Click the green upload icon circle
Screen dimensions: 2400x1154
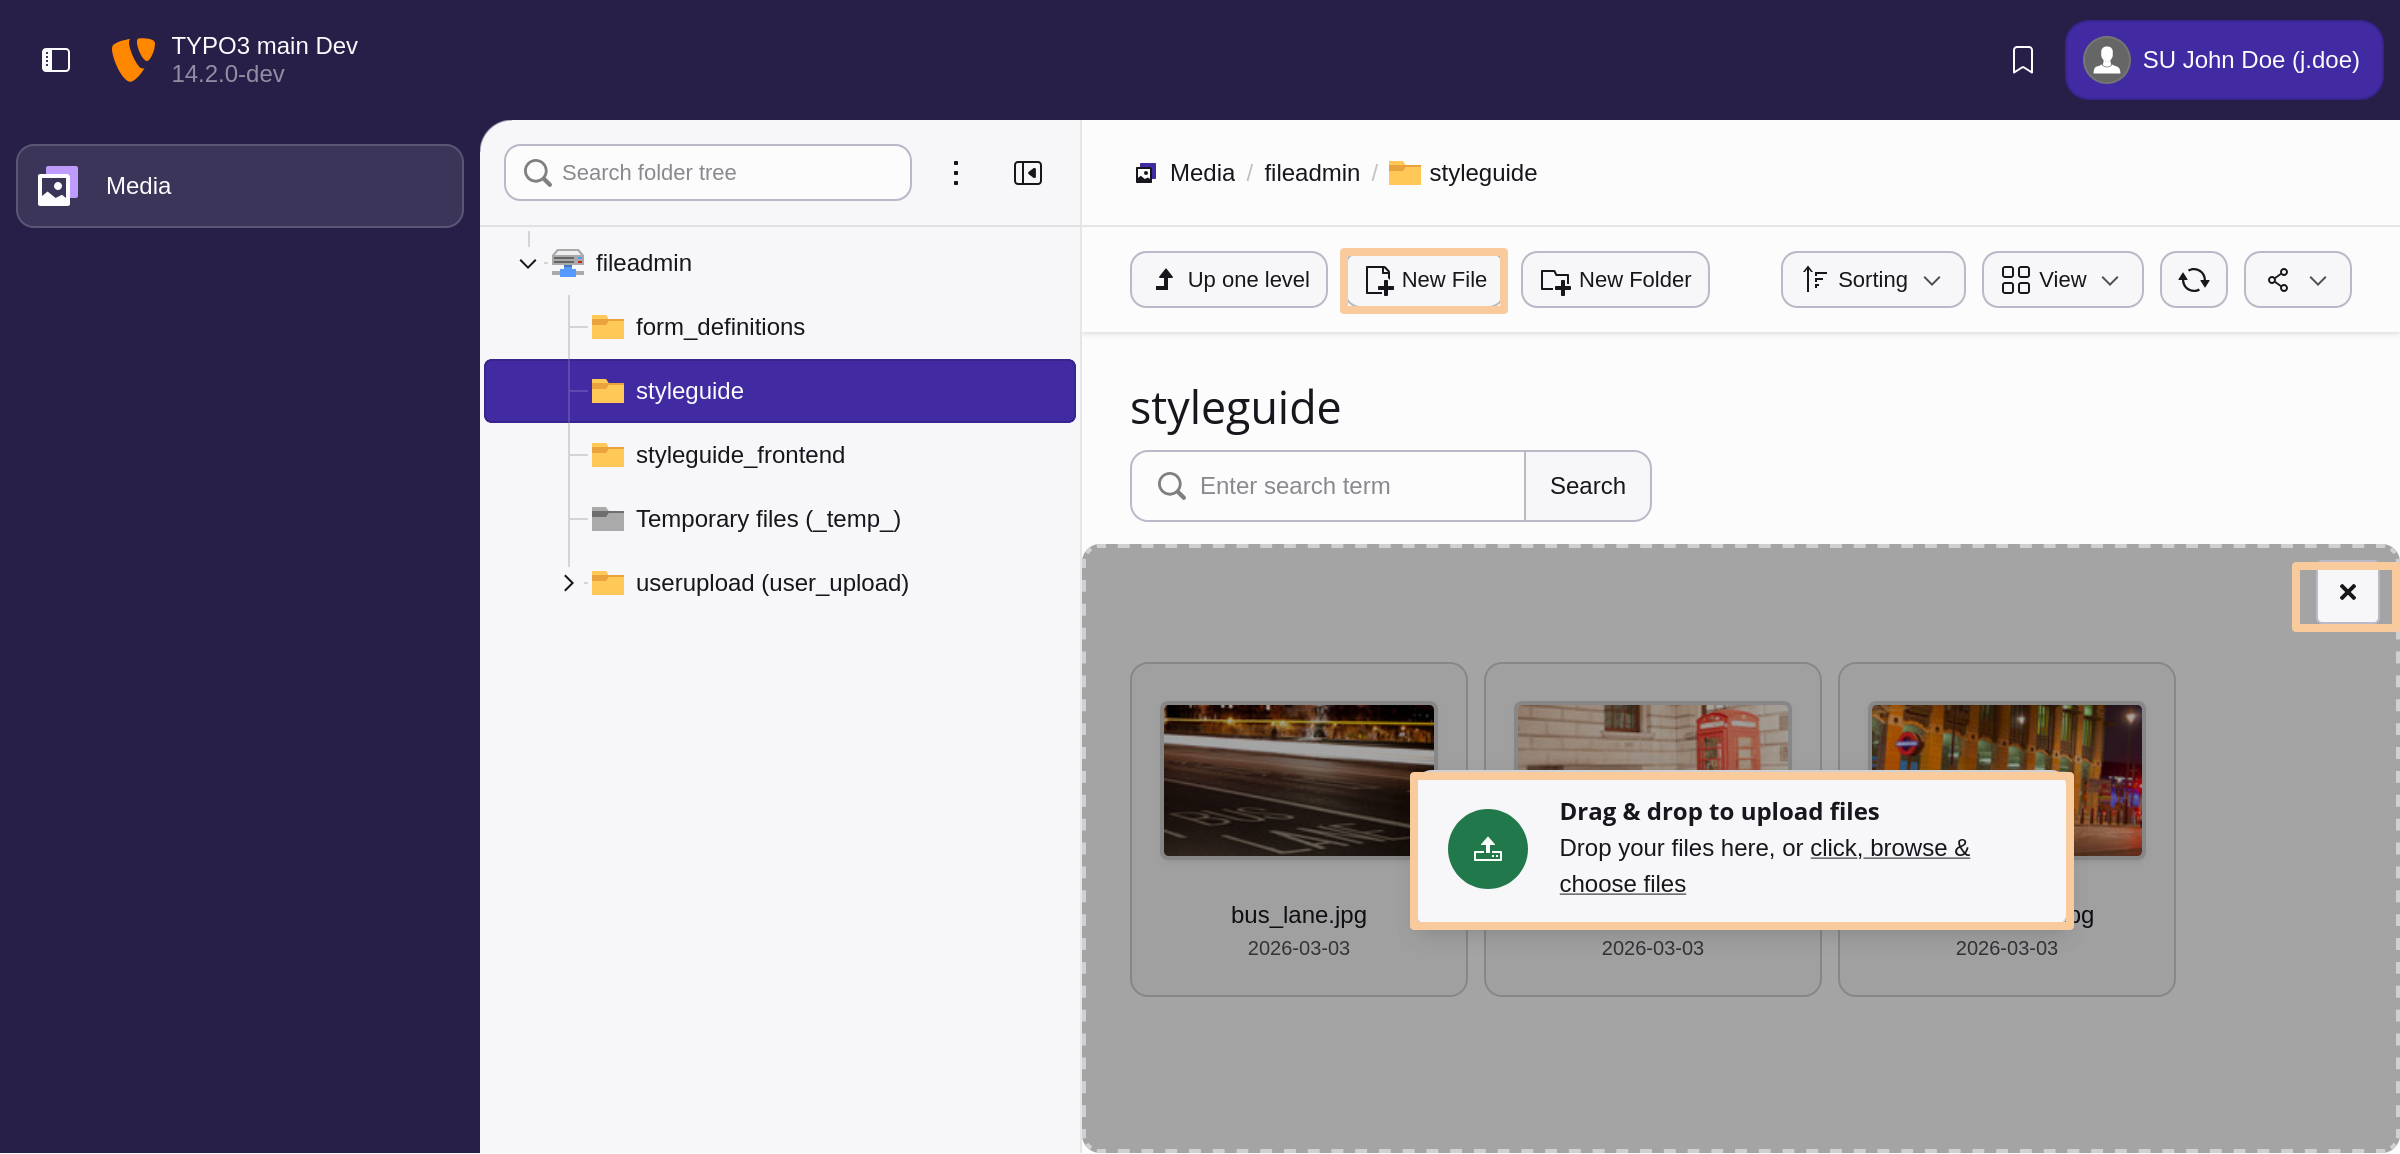pyautogui.click(x=1487, y=849)
